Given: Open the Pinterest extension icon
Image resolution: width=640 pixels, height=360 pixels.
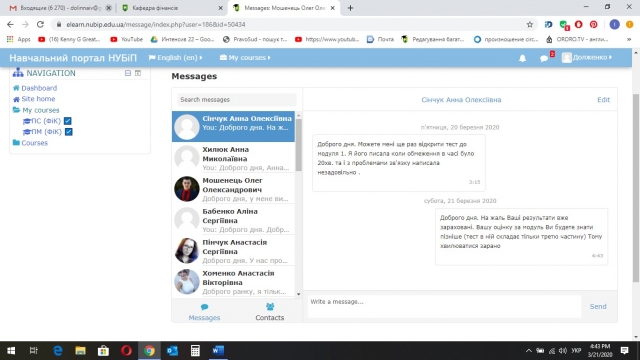Looking at the screenshot, I should pos(593,24).
